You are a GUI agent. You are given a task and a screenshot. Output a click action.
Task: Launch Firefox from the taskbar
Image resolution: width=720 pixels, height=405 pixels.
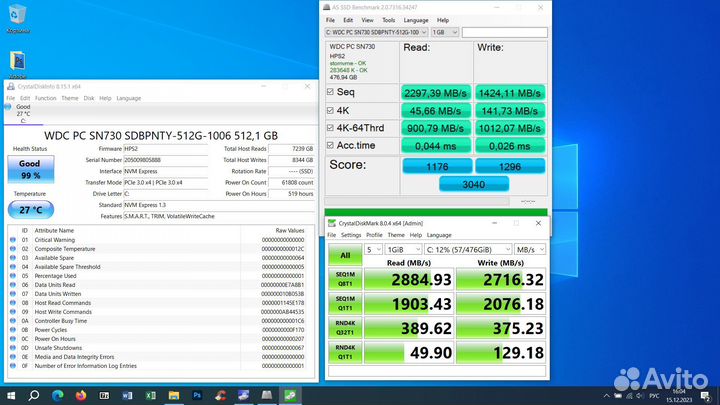pyautogui.click(x=81, y=395)
